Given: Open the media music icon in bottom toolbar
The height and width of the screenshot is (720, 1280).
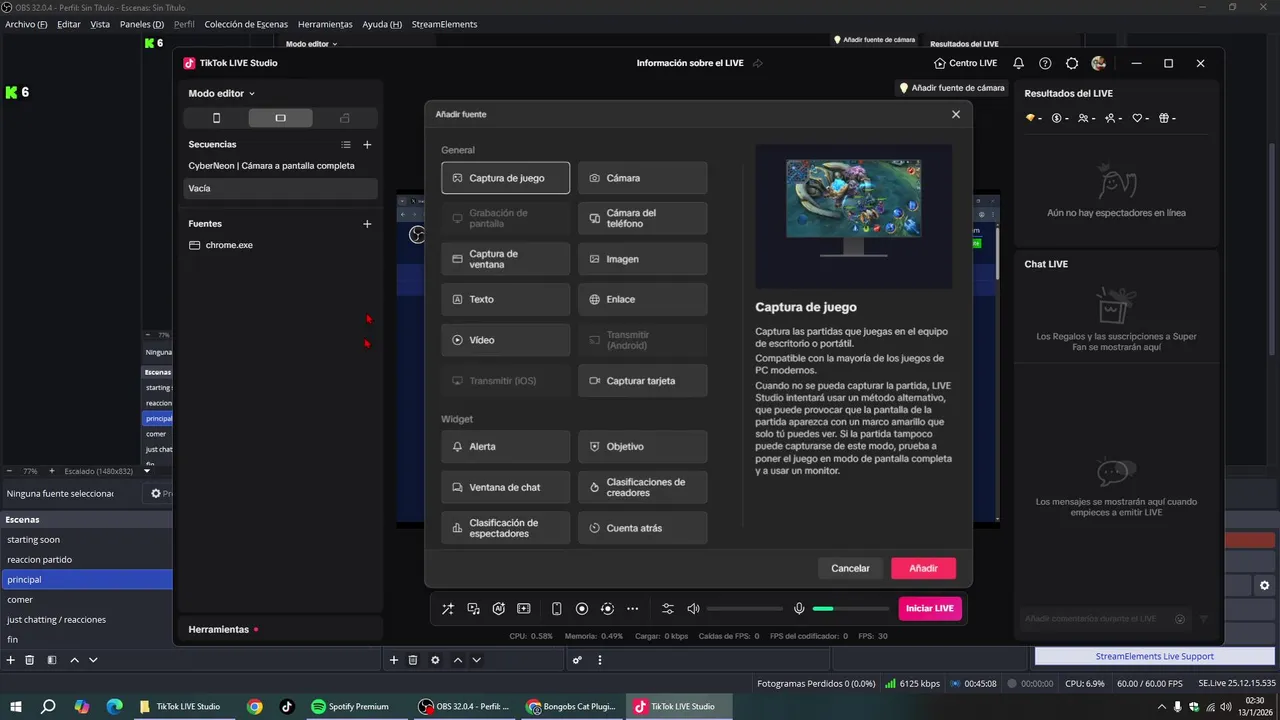Looking at the screenshot, I should (473, 608).
